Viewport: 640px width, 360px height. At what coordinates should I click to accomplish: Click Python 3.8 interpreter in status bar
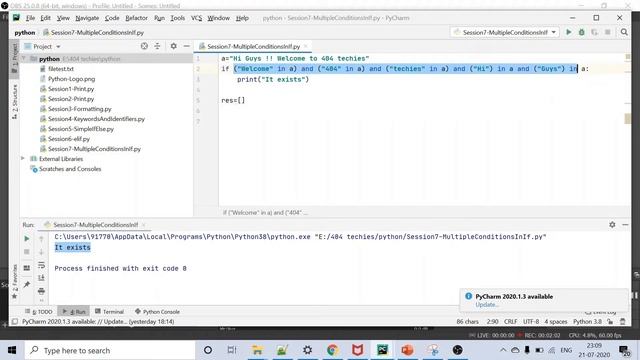[587, 322]
